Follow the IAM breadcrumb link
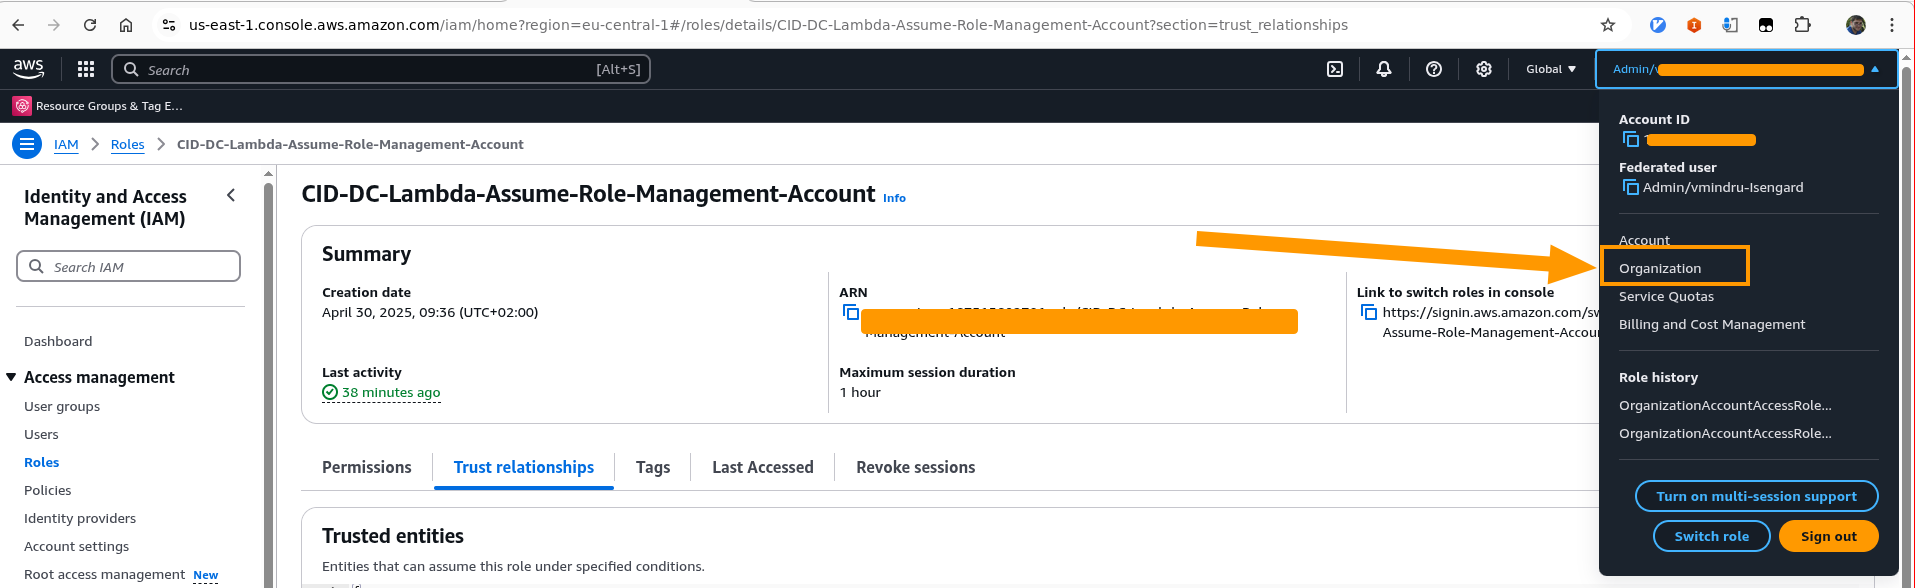 pyautogui.click(x=66, y=144)
